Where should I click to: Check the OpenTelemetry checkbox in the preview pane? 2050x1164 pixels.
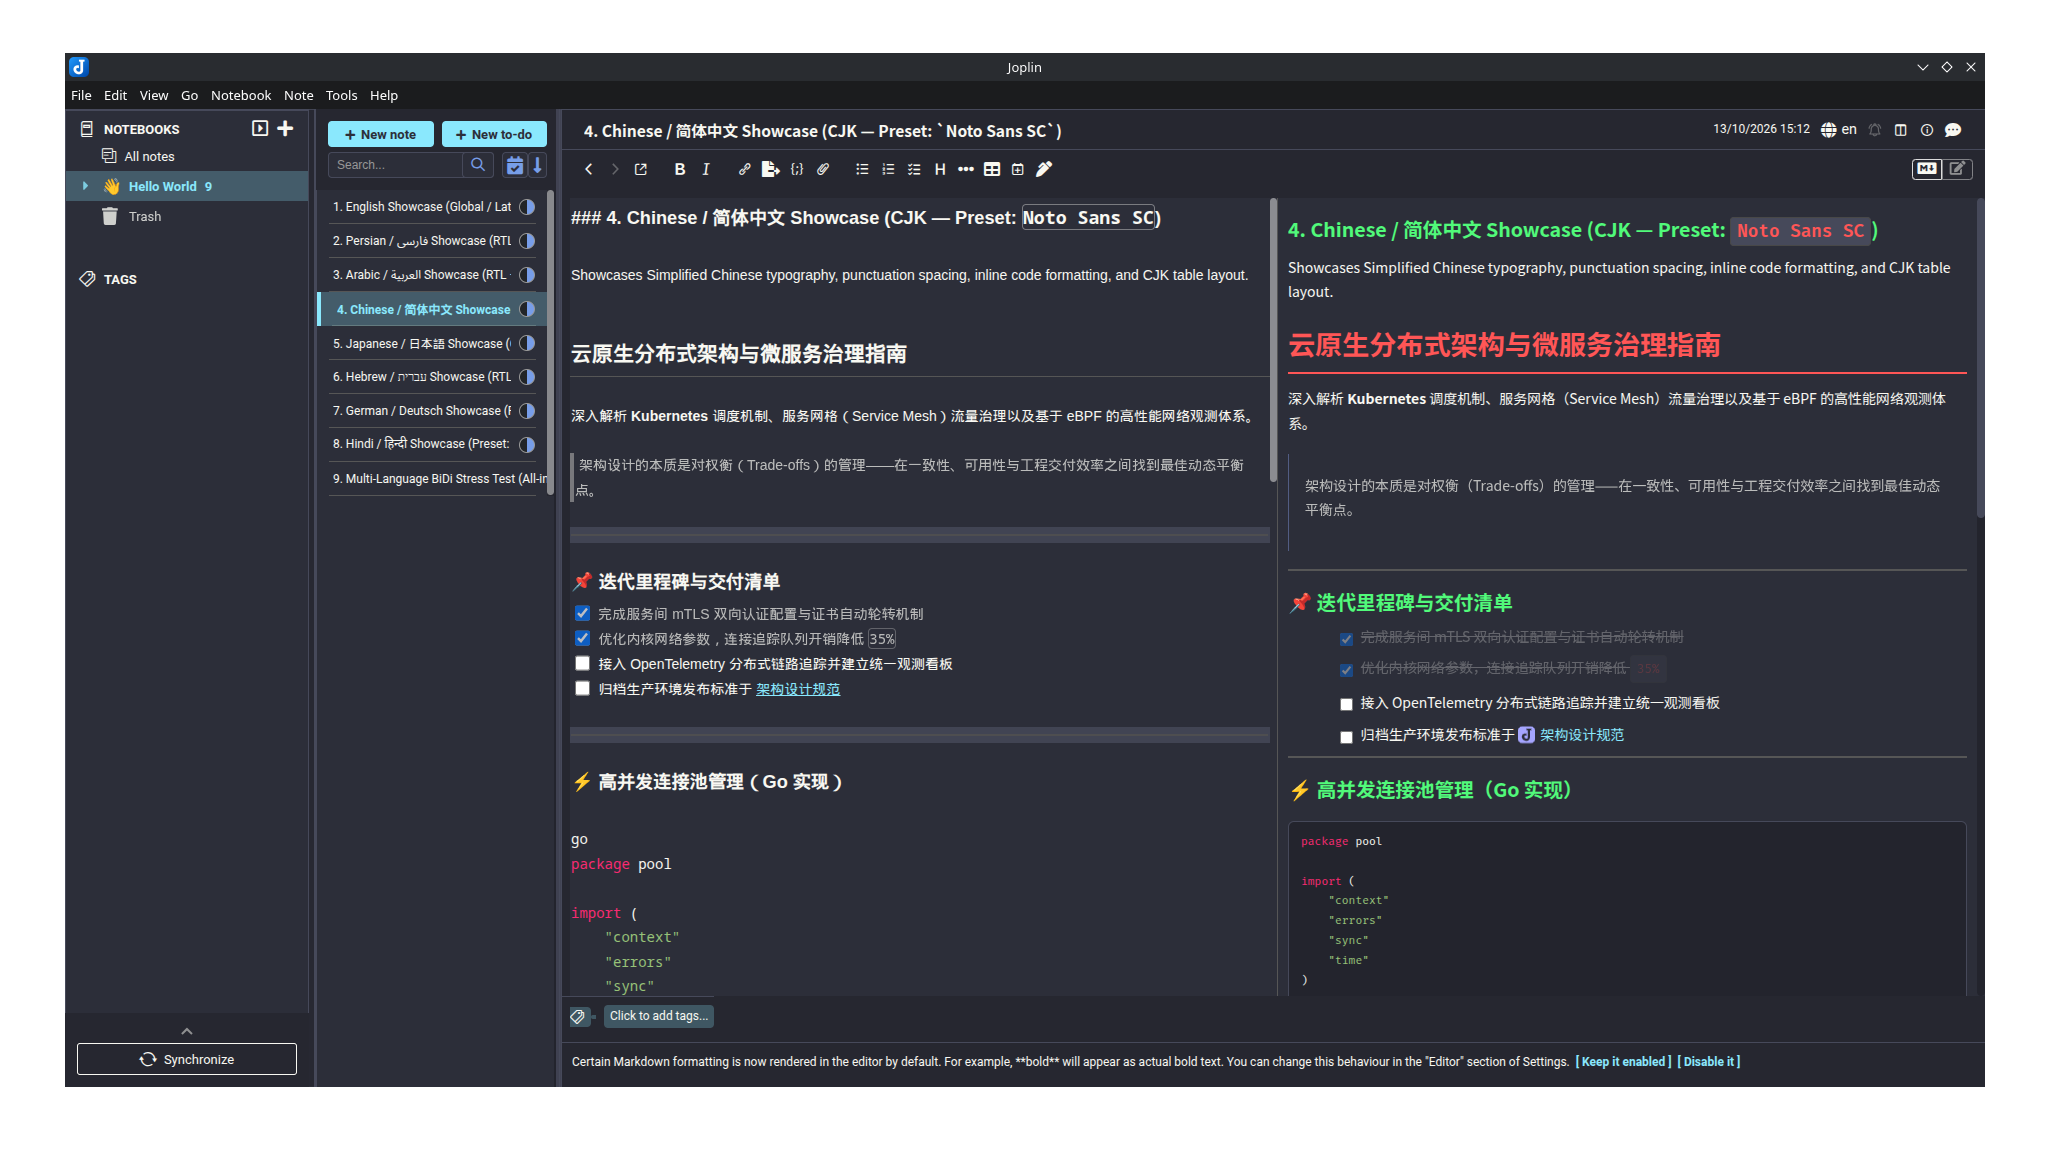click(1346, 704)
